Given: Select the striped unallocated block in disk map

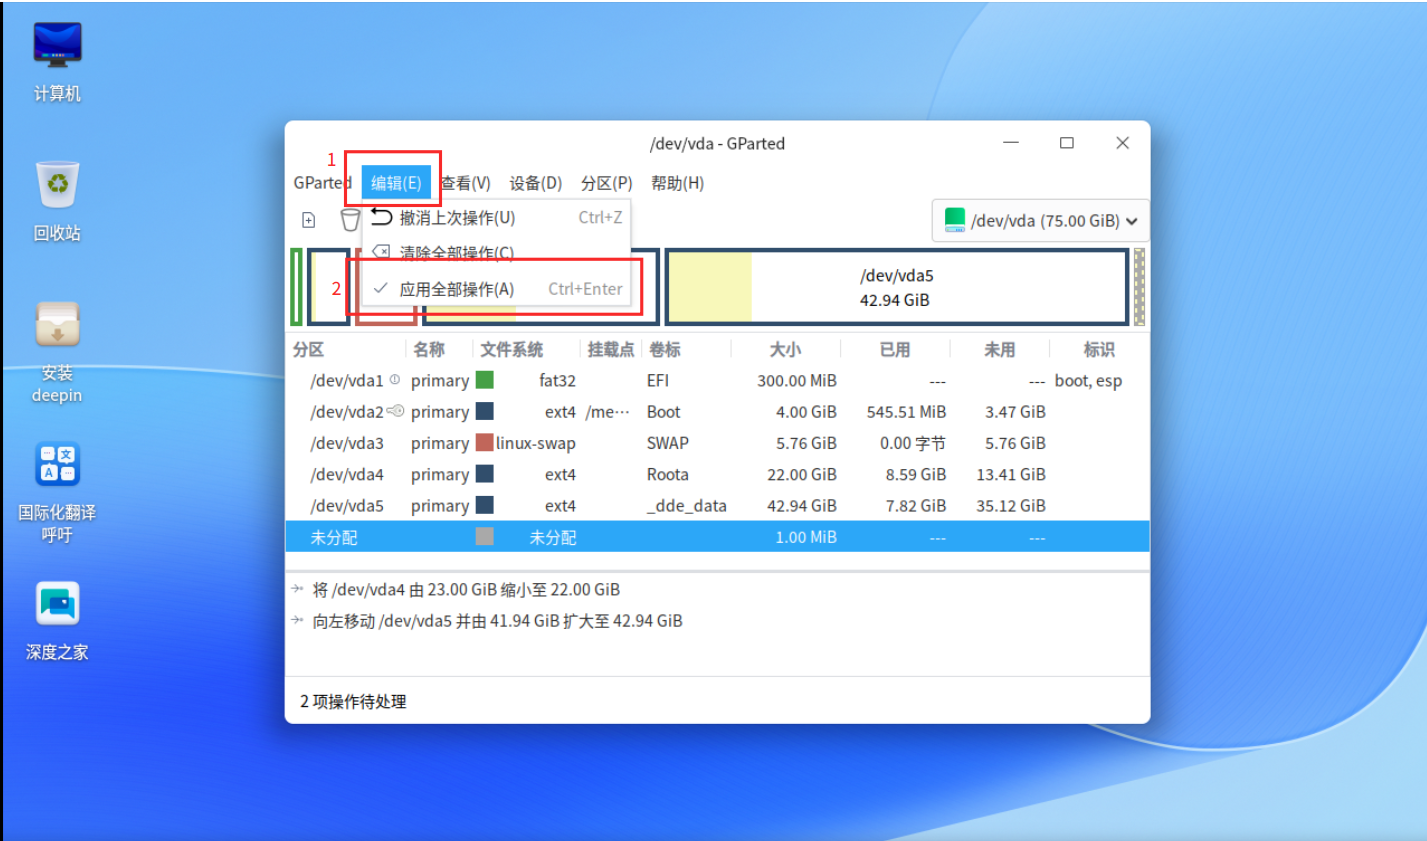Looking at the screenshot, I should pyautogui.click(x=1139, y=287).
